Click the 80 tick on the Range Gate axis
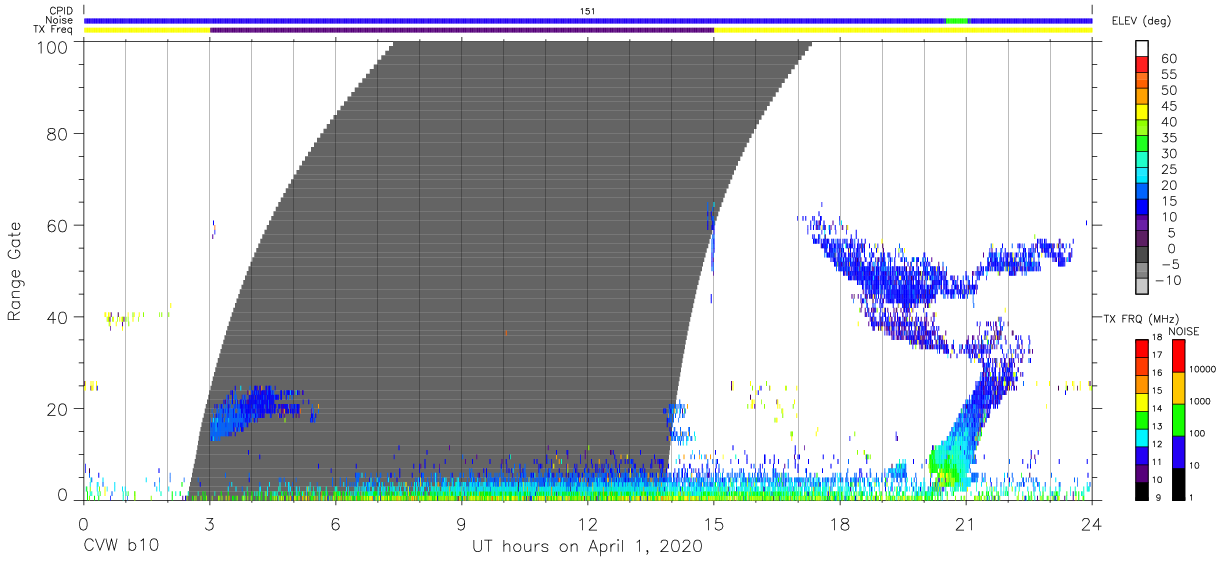Viewport: 1228px width, 567px height. 60,133
